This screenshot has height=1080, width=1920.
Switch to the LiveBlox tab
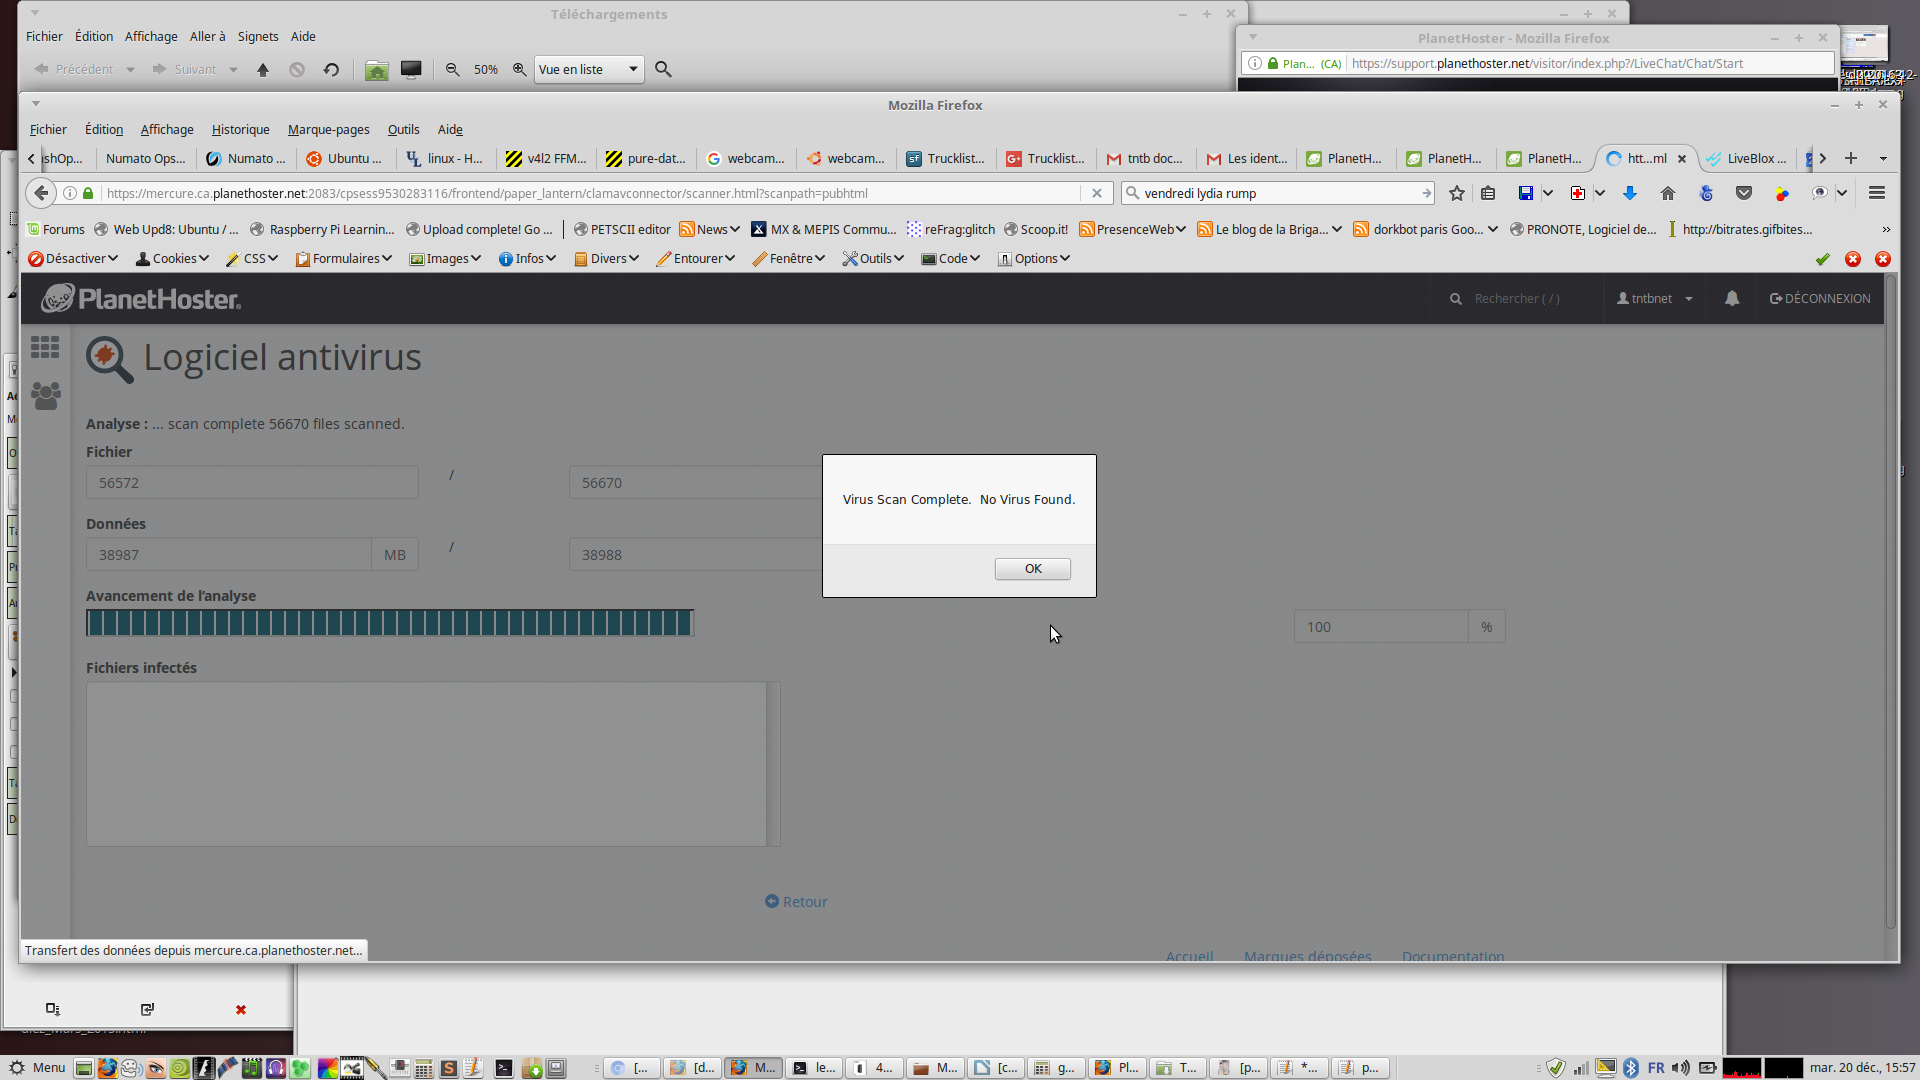tap(1748, 158)
